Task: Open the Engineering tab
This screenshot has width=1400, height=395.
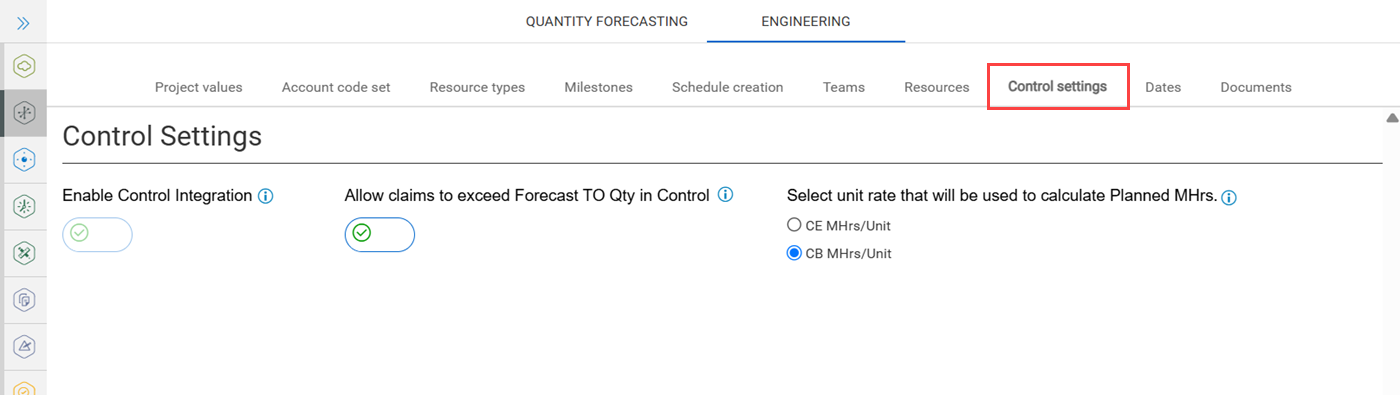Action: pyautogui.click(x=806, y=21)
